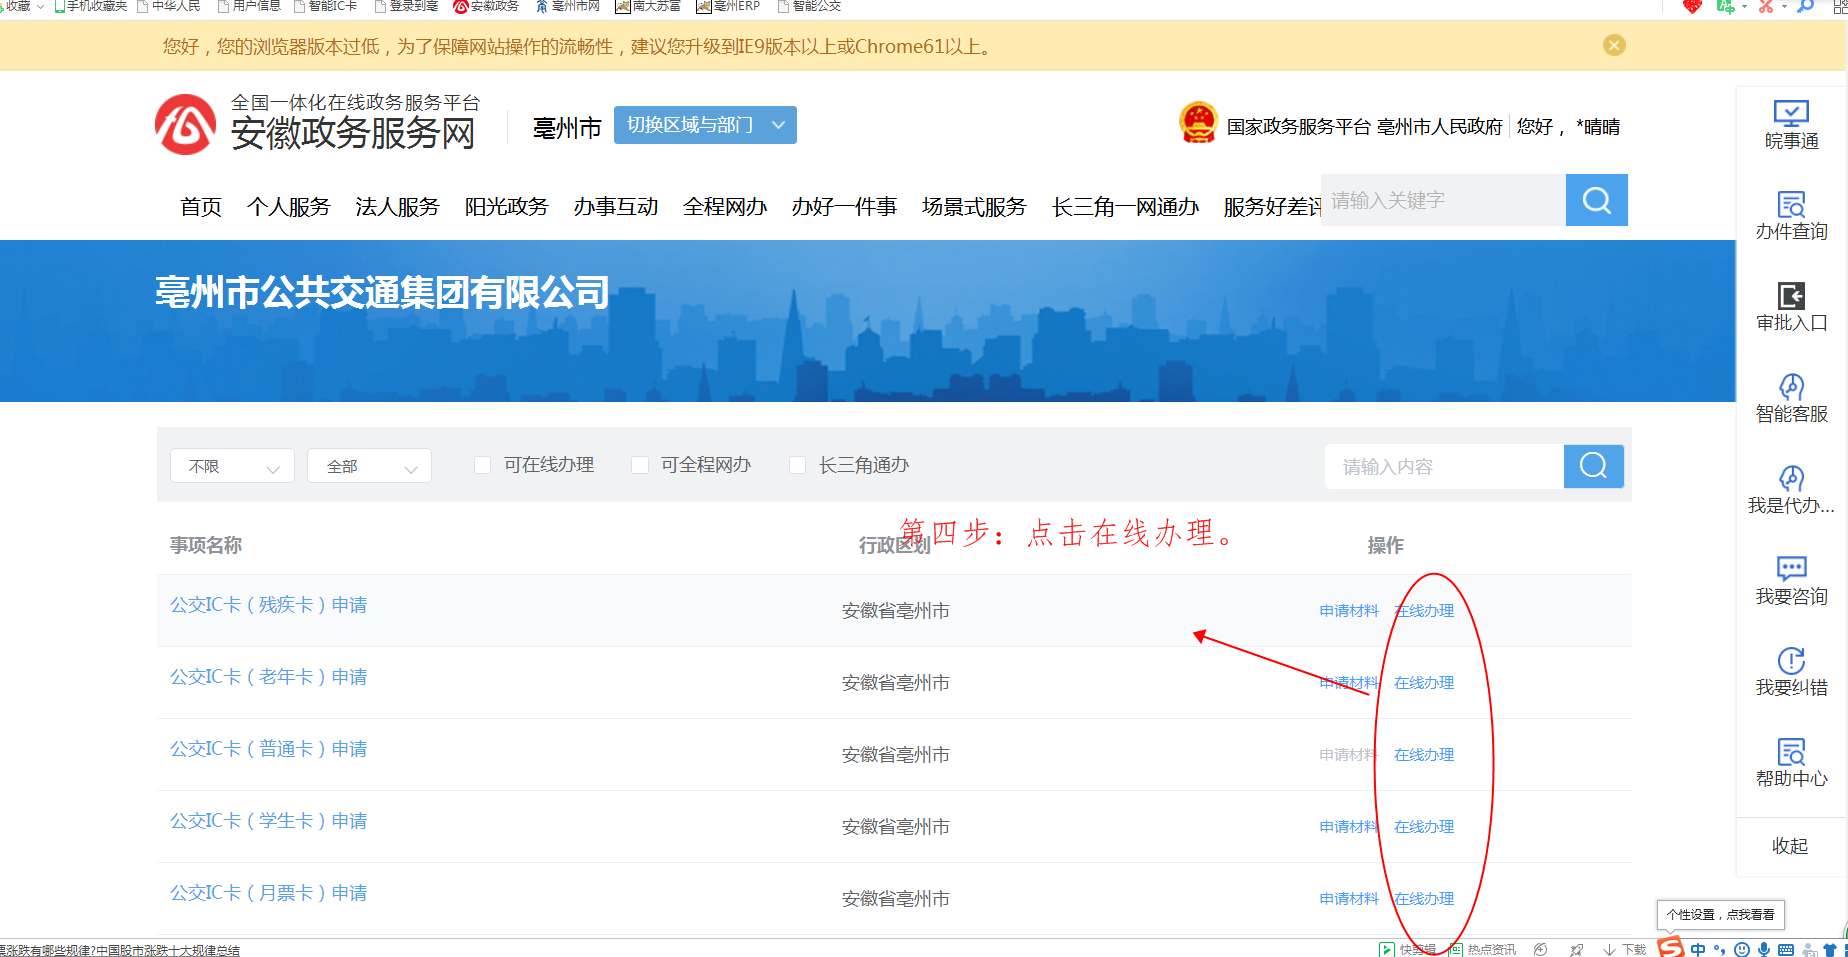1848x957 pixels.
Task: Open 申请材料 for 学生卡 application
Action: 1349,827
